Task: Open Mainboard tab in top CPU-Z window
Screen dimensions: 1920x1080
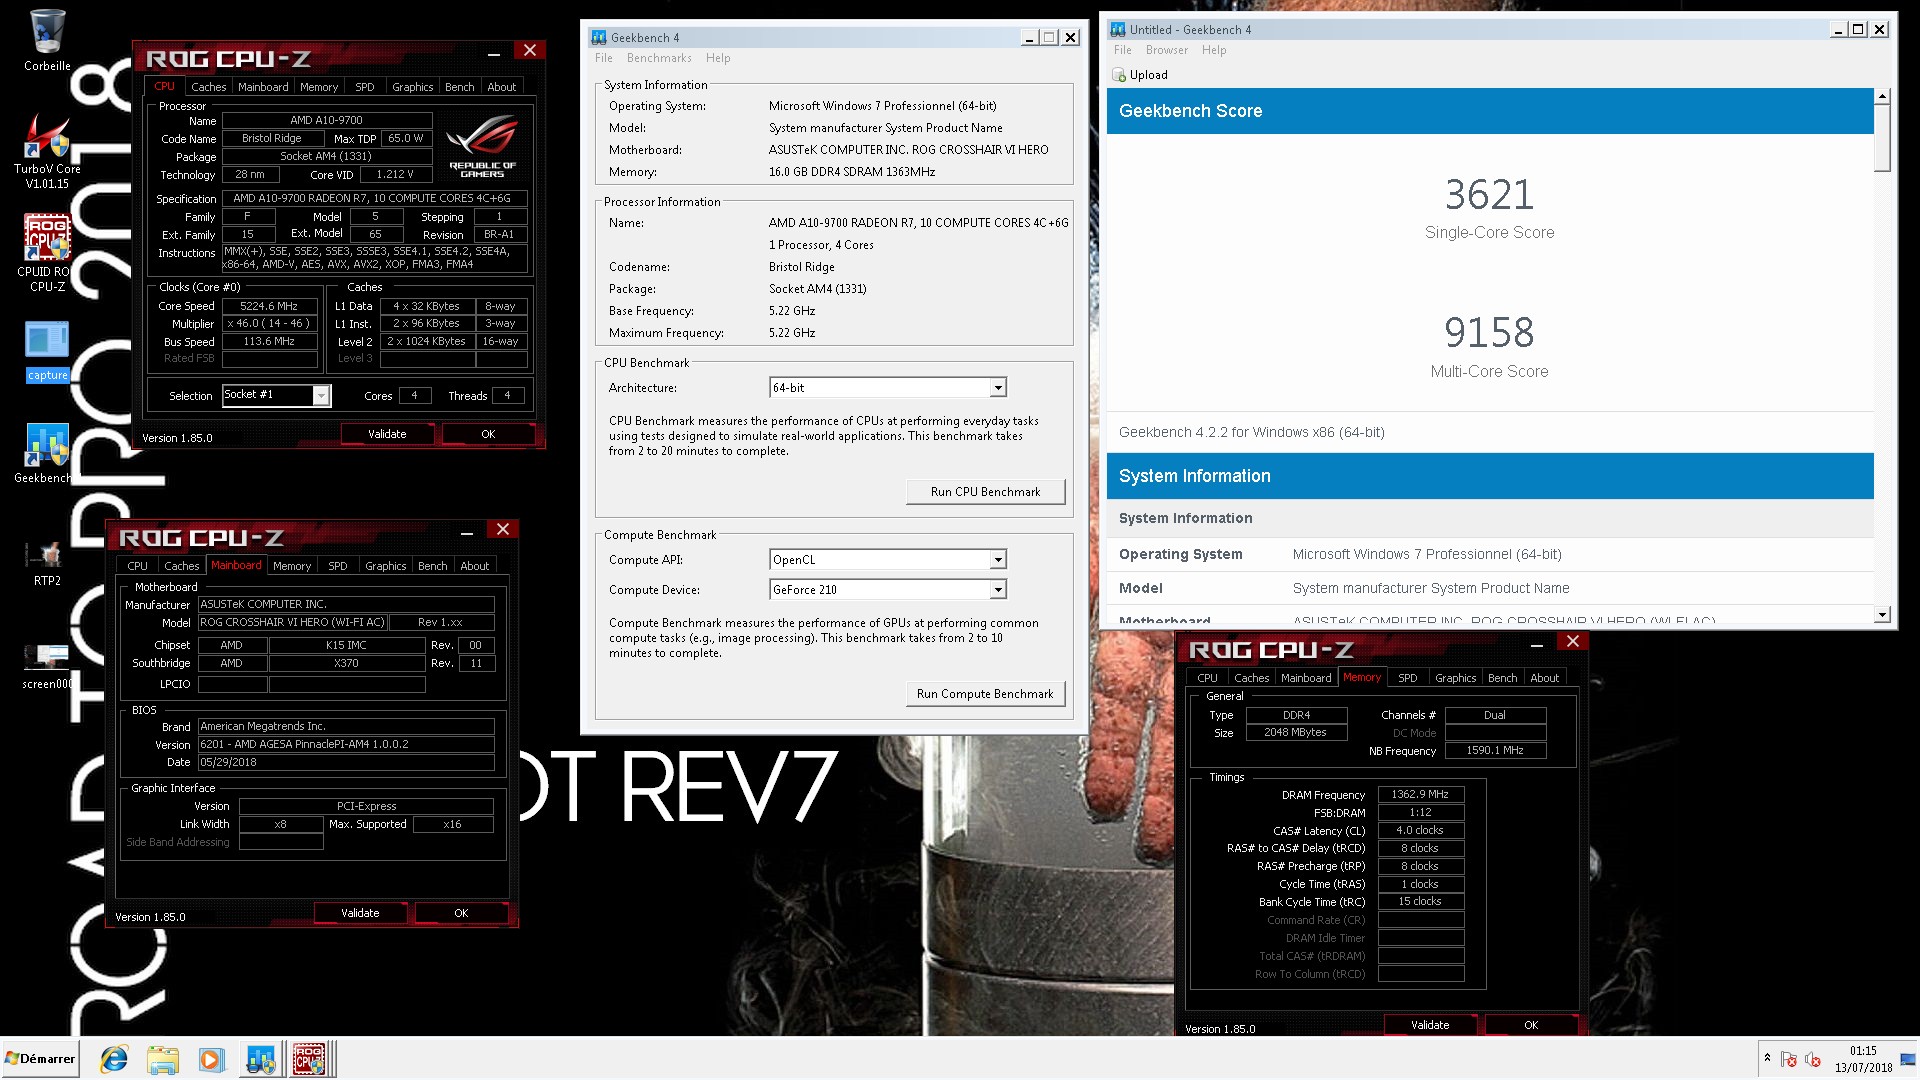Action: click(263, 87)
